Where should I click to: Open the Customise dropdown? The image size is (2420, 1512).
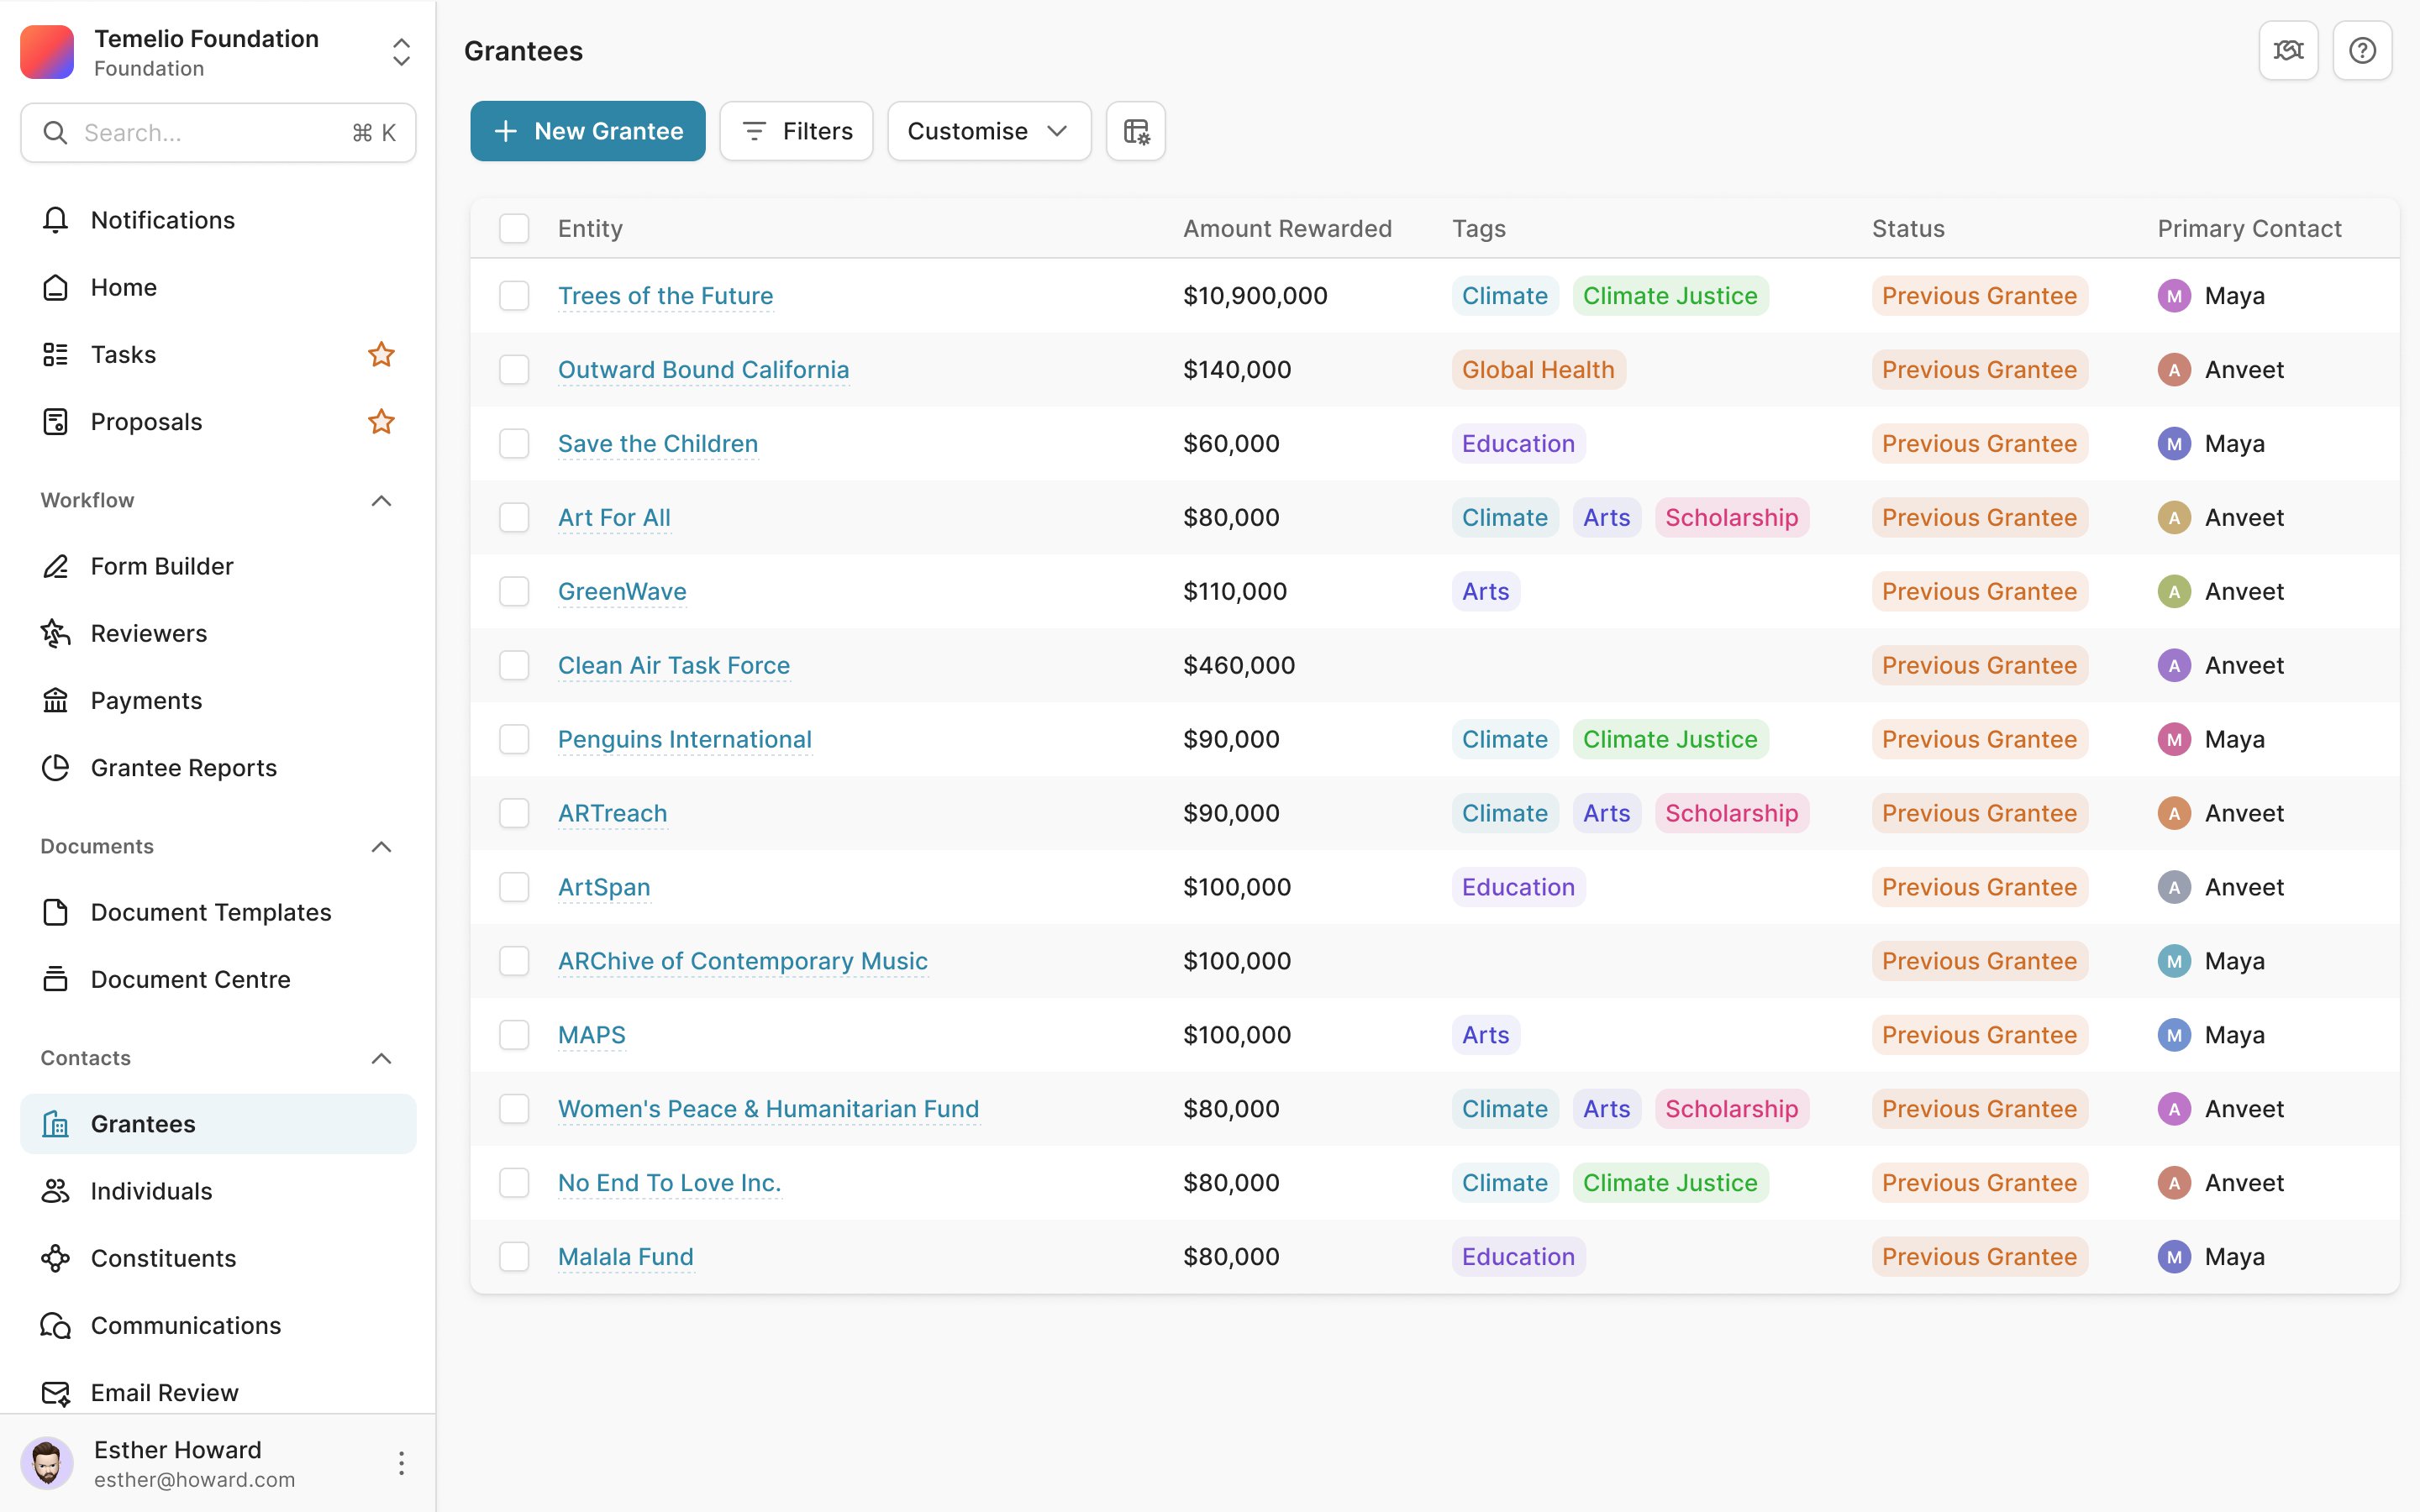(988, 131)
